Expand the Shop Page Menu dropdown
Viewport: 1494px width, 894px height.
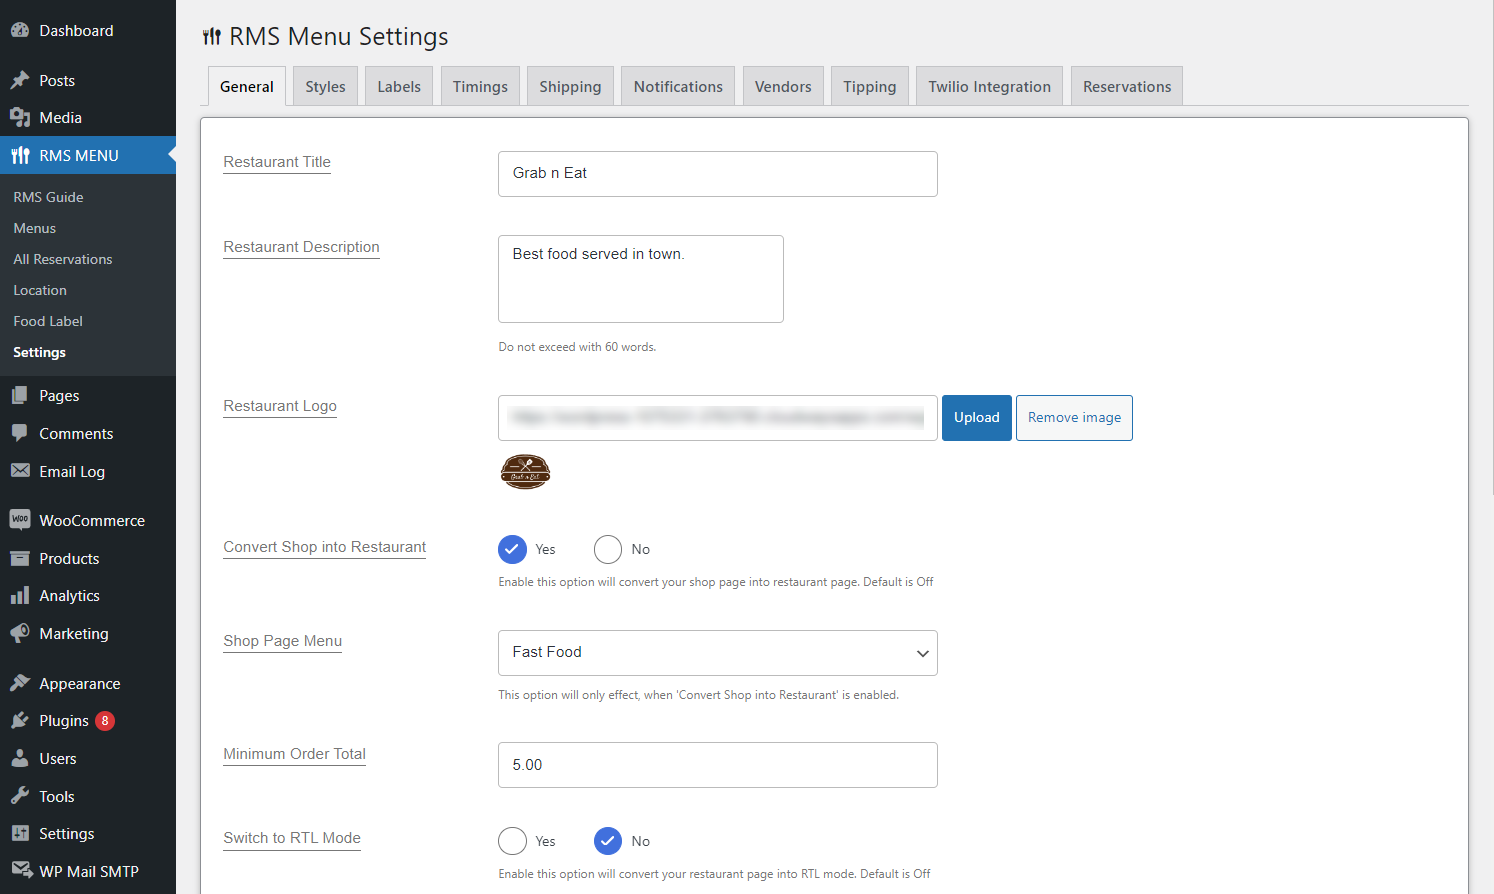[x=718, y=653]
